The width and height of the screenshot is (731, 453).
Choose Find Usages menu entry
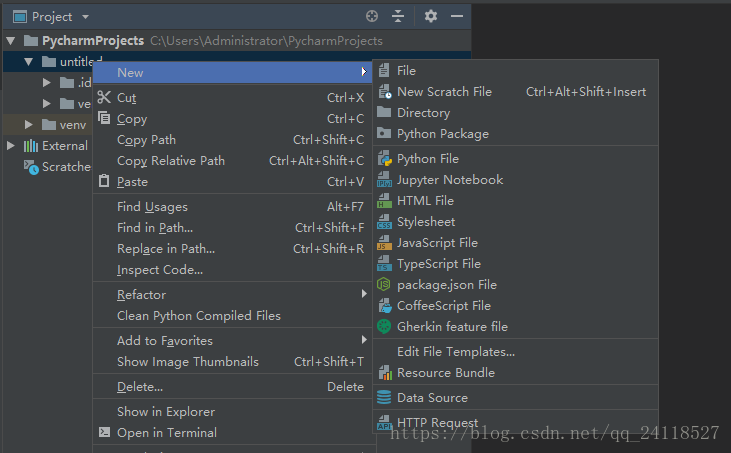click(x=232, y=206)
